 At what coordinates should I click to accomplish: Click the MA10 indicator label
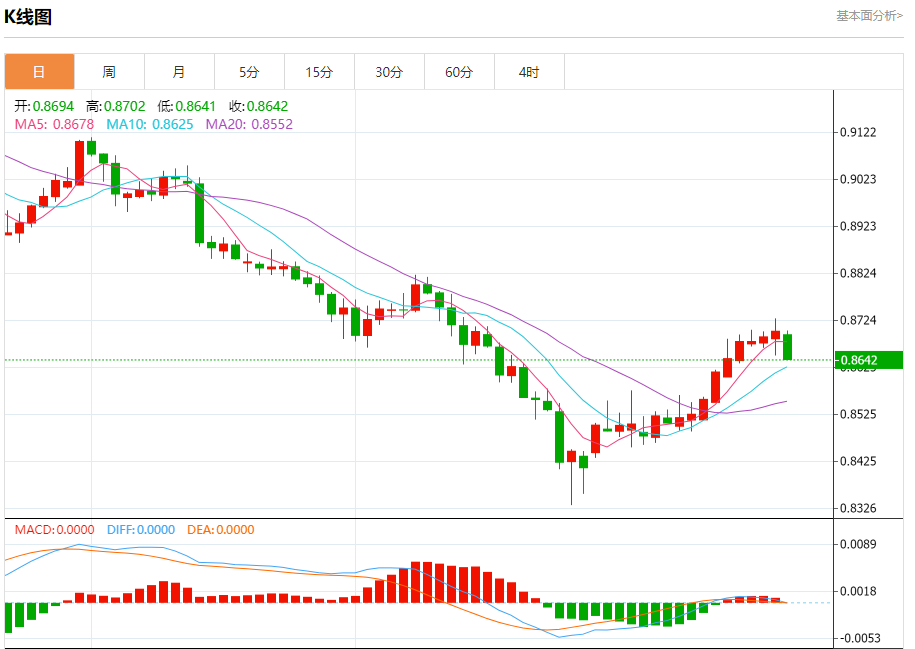[149, 124]
